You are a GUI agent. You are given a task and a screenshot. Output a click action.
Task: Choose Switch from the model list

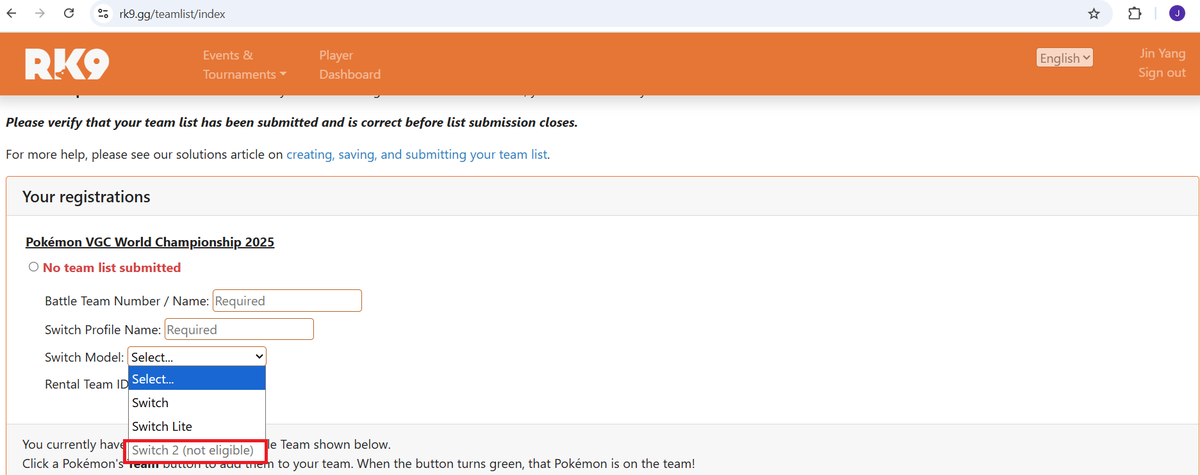click(197, 403)
